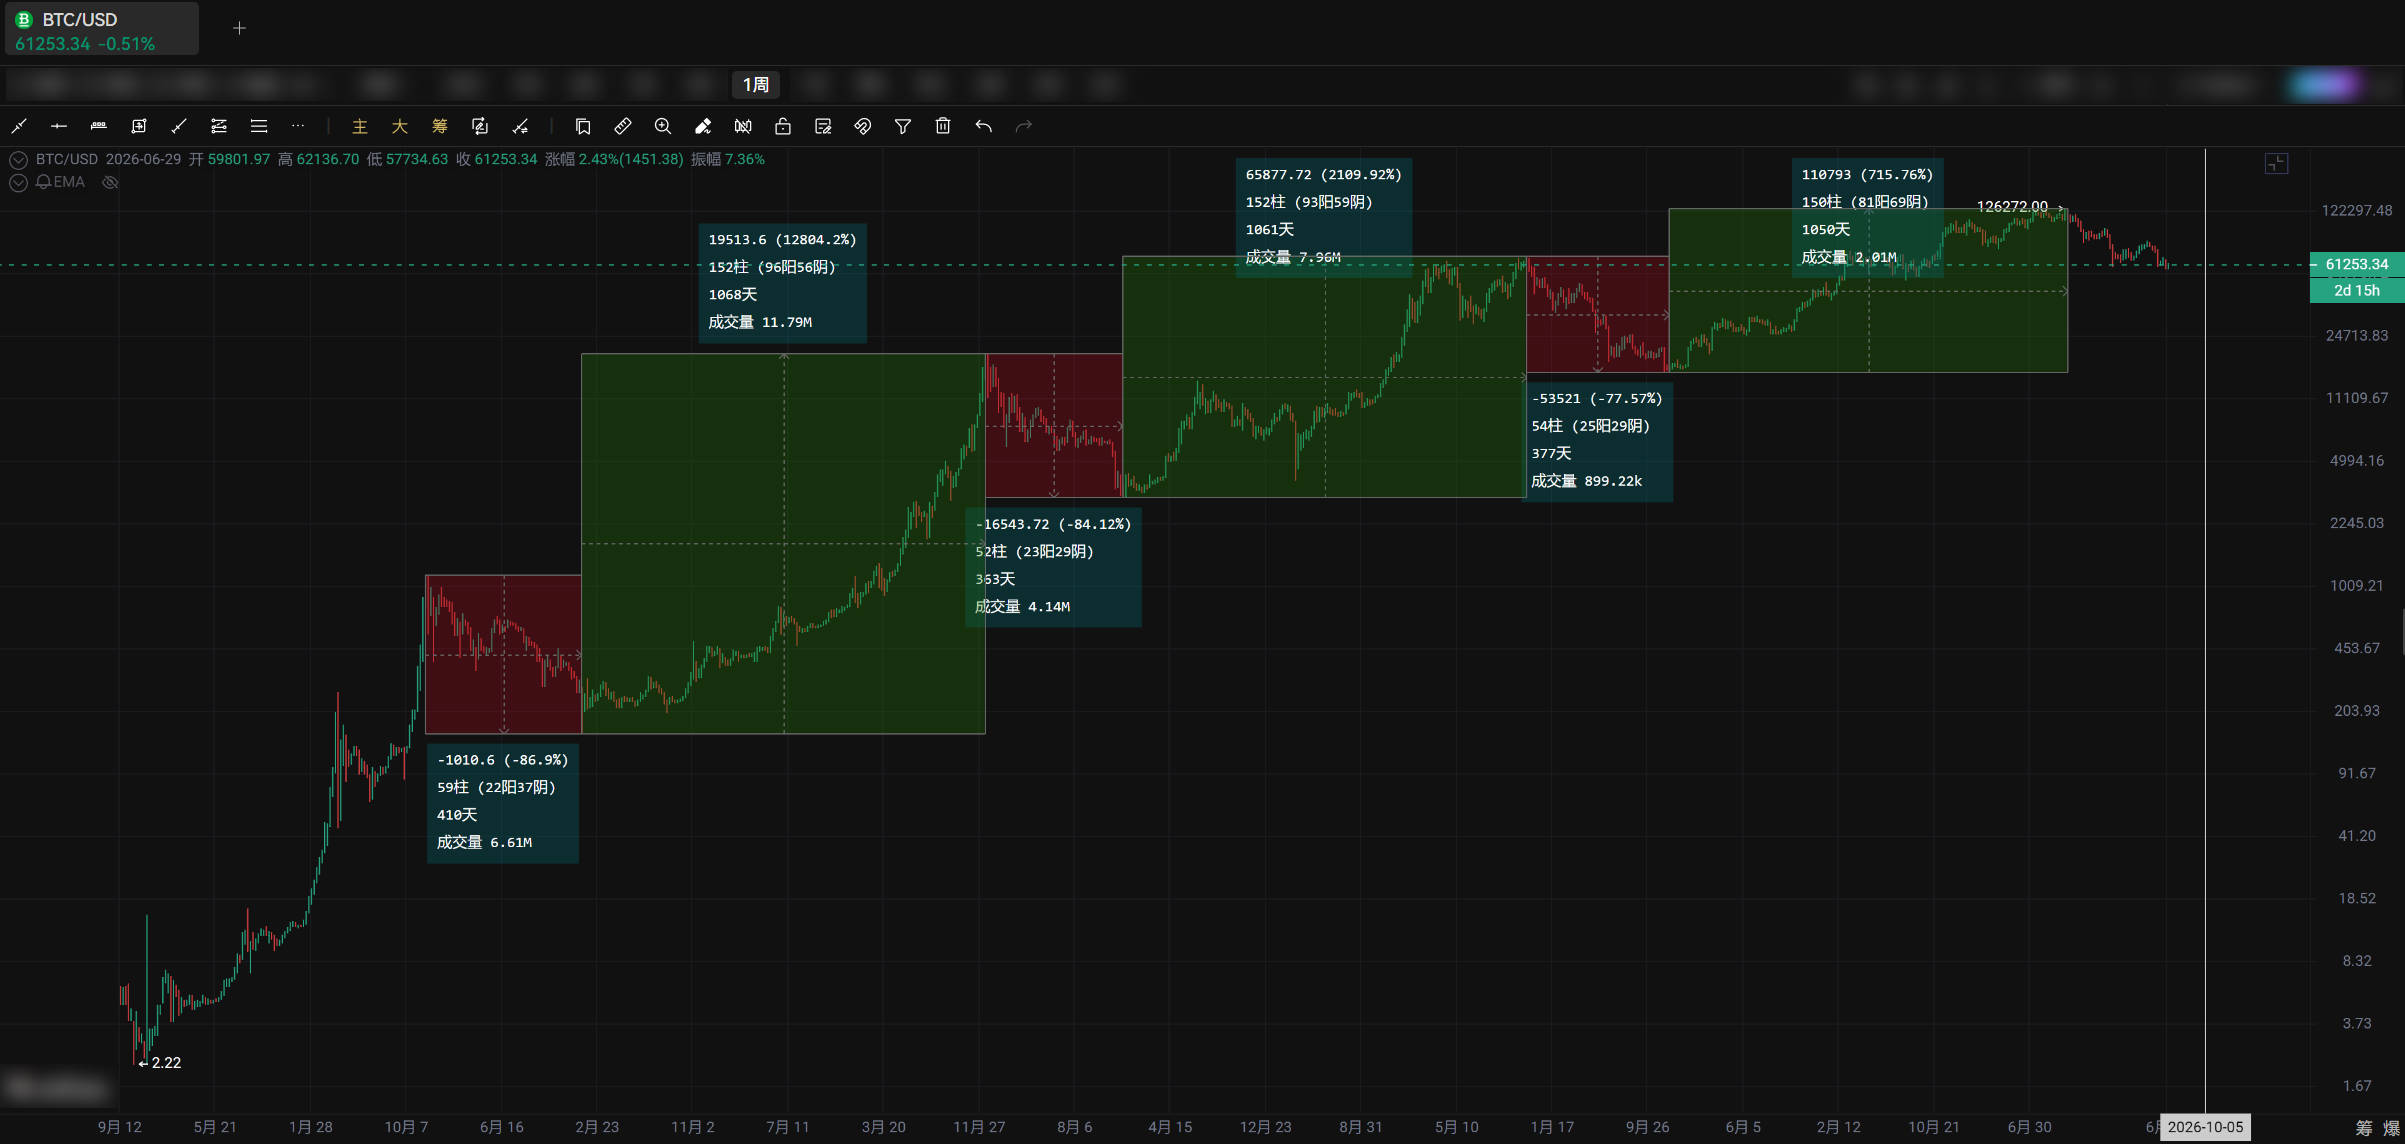Click the undo arrow icon
2405x1144 pixels.
(984, 126)
